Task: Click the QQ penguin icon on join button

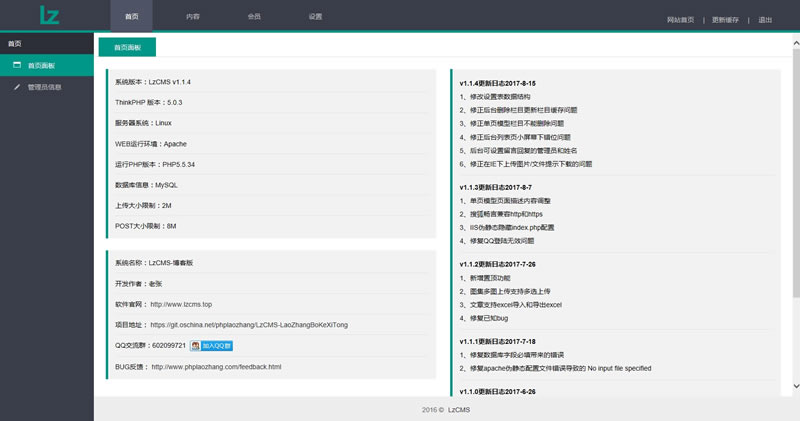Action: [195, 346]
